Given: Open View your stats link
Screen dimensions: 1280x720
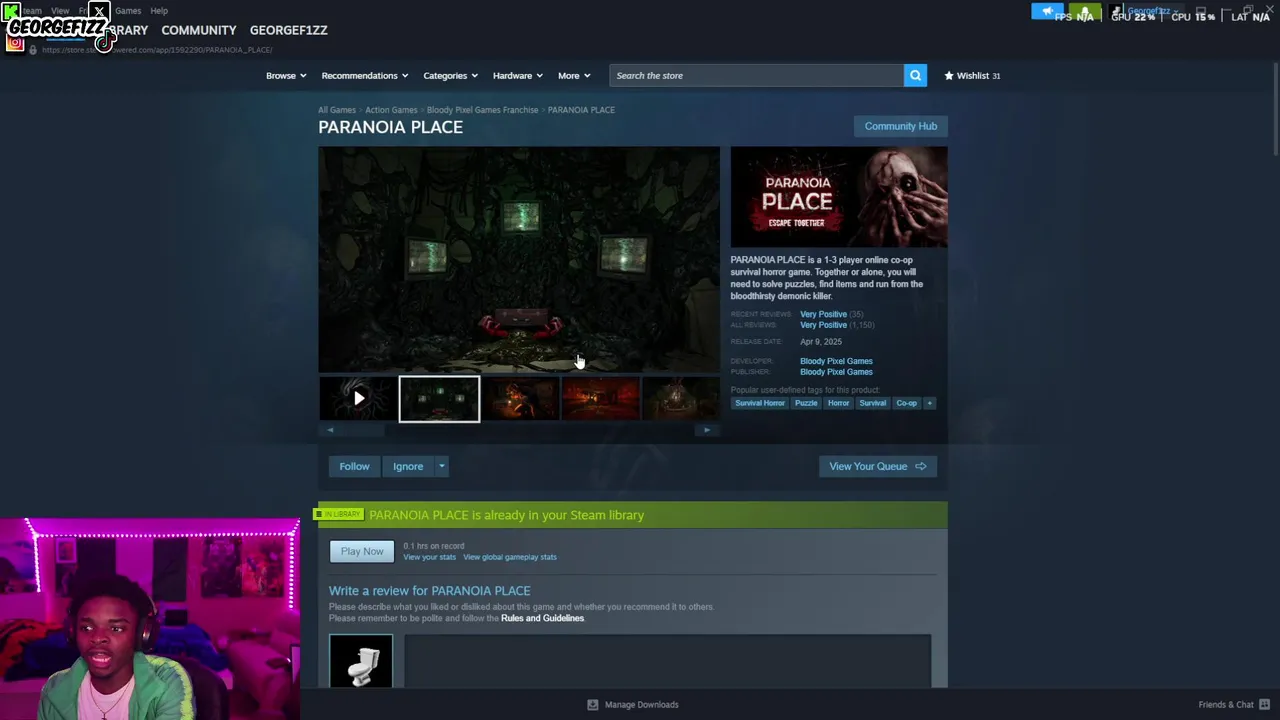Looking at the screenshot, I should tap(429, 557).
